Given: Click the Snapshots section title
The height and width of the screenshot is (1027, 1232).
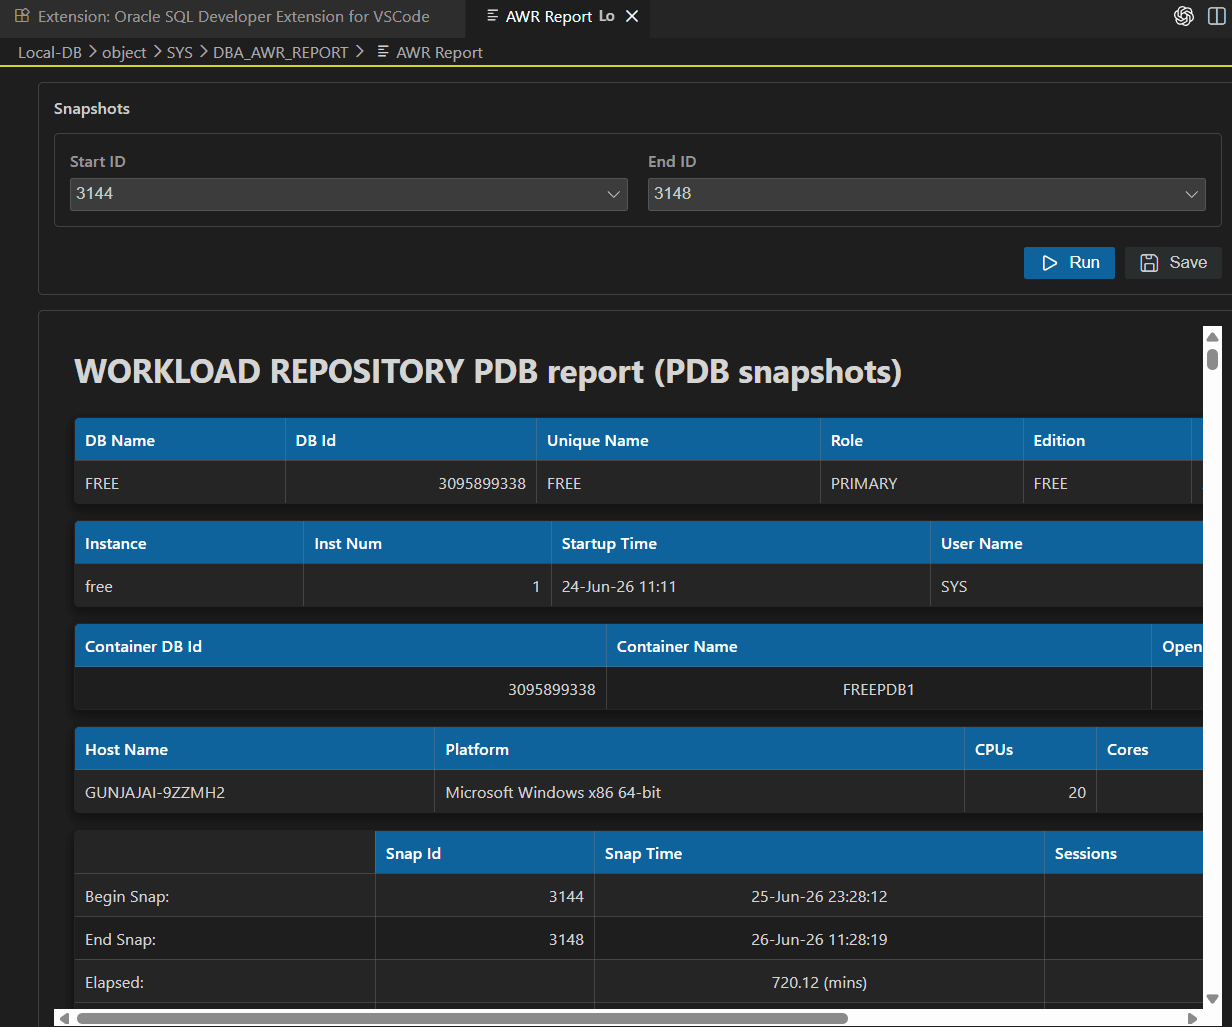Looking at the screenshot, I should tap(92, 108).
